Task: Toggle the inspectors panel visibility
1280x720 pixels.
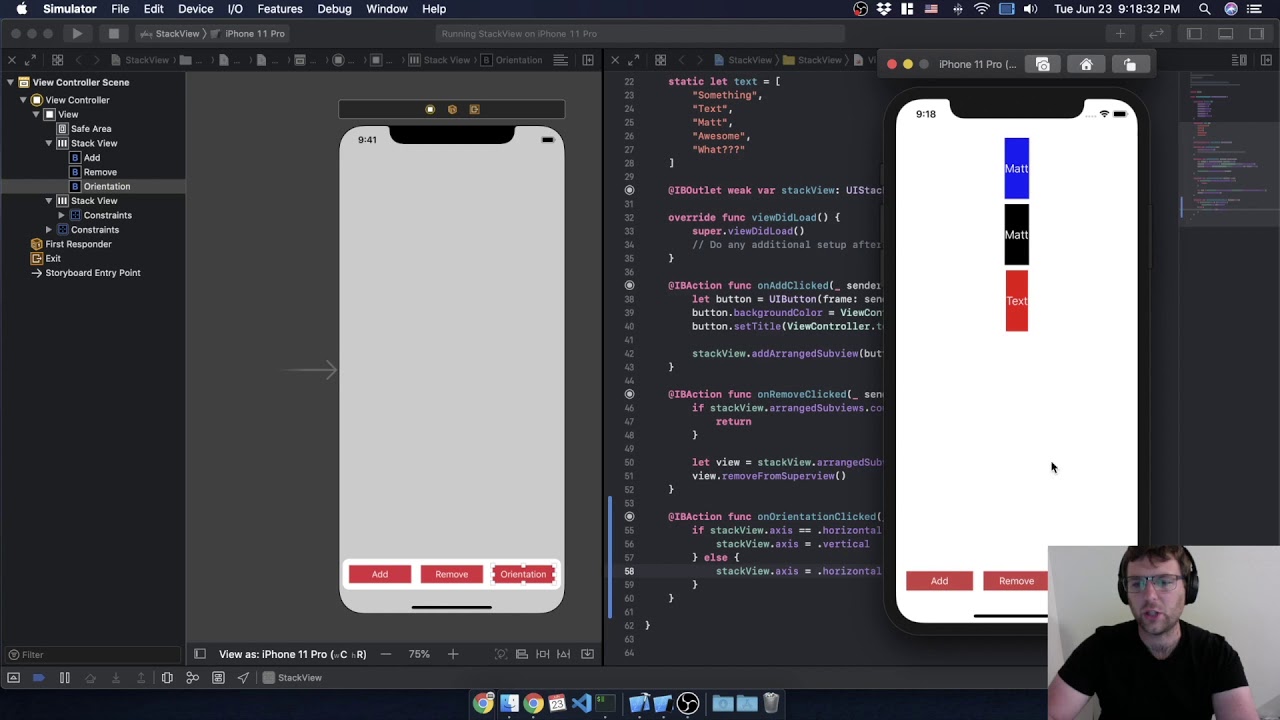Action: (1256, 33)
